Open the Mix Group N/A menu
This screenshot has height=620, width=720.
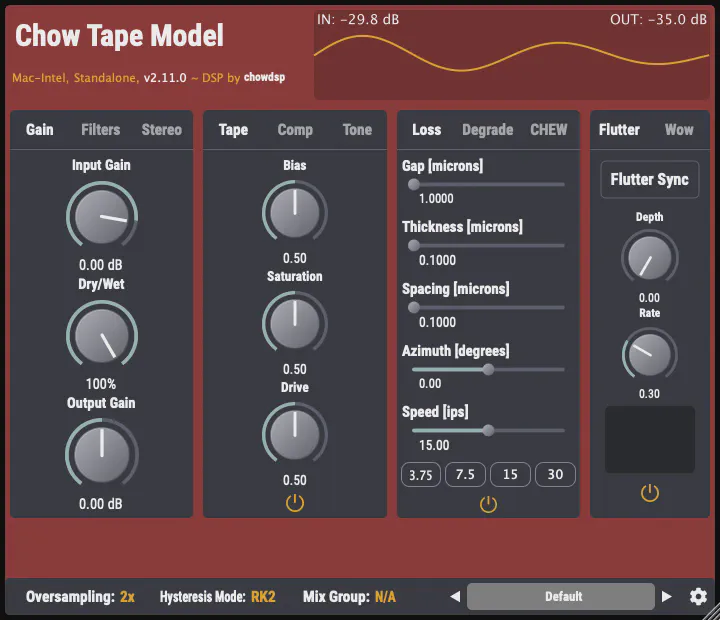coord(385,597)
